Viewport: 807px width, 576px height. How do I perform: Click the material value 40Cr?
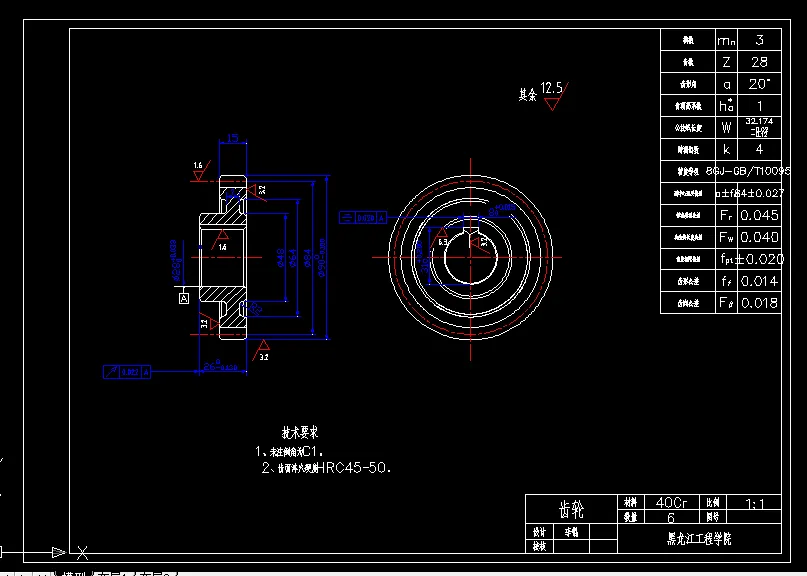tap(671, 502)
